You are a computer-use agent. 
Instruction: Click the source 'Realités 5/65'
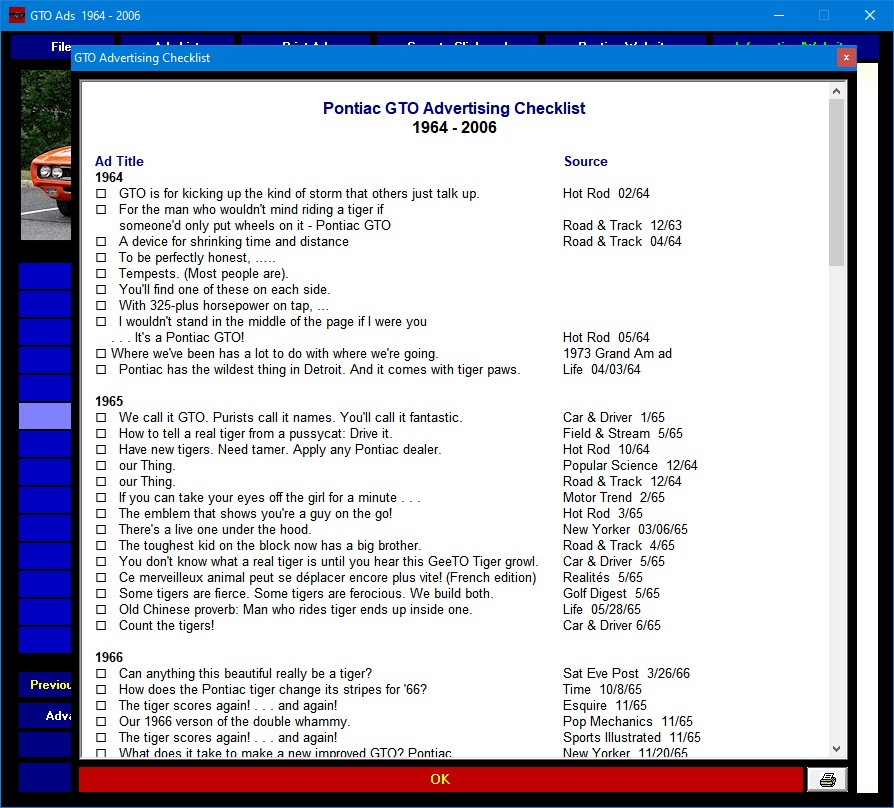pyautogui.click(x=603, y=578)
